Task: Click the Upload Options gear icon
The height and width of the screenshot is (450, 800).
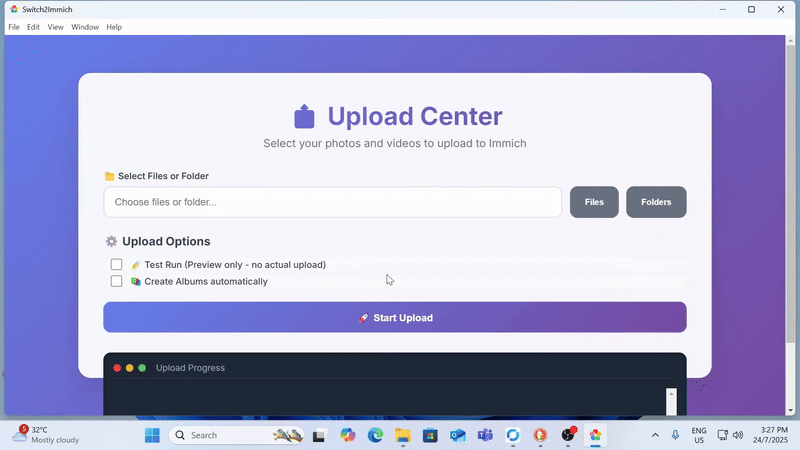Action: click(111, 241)
